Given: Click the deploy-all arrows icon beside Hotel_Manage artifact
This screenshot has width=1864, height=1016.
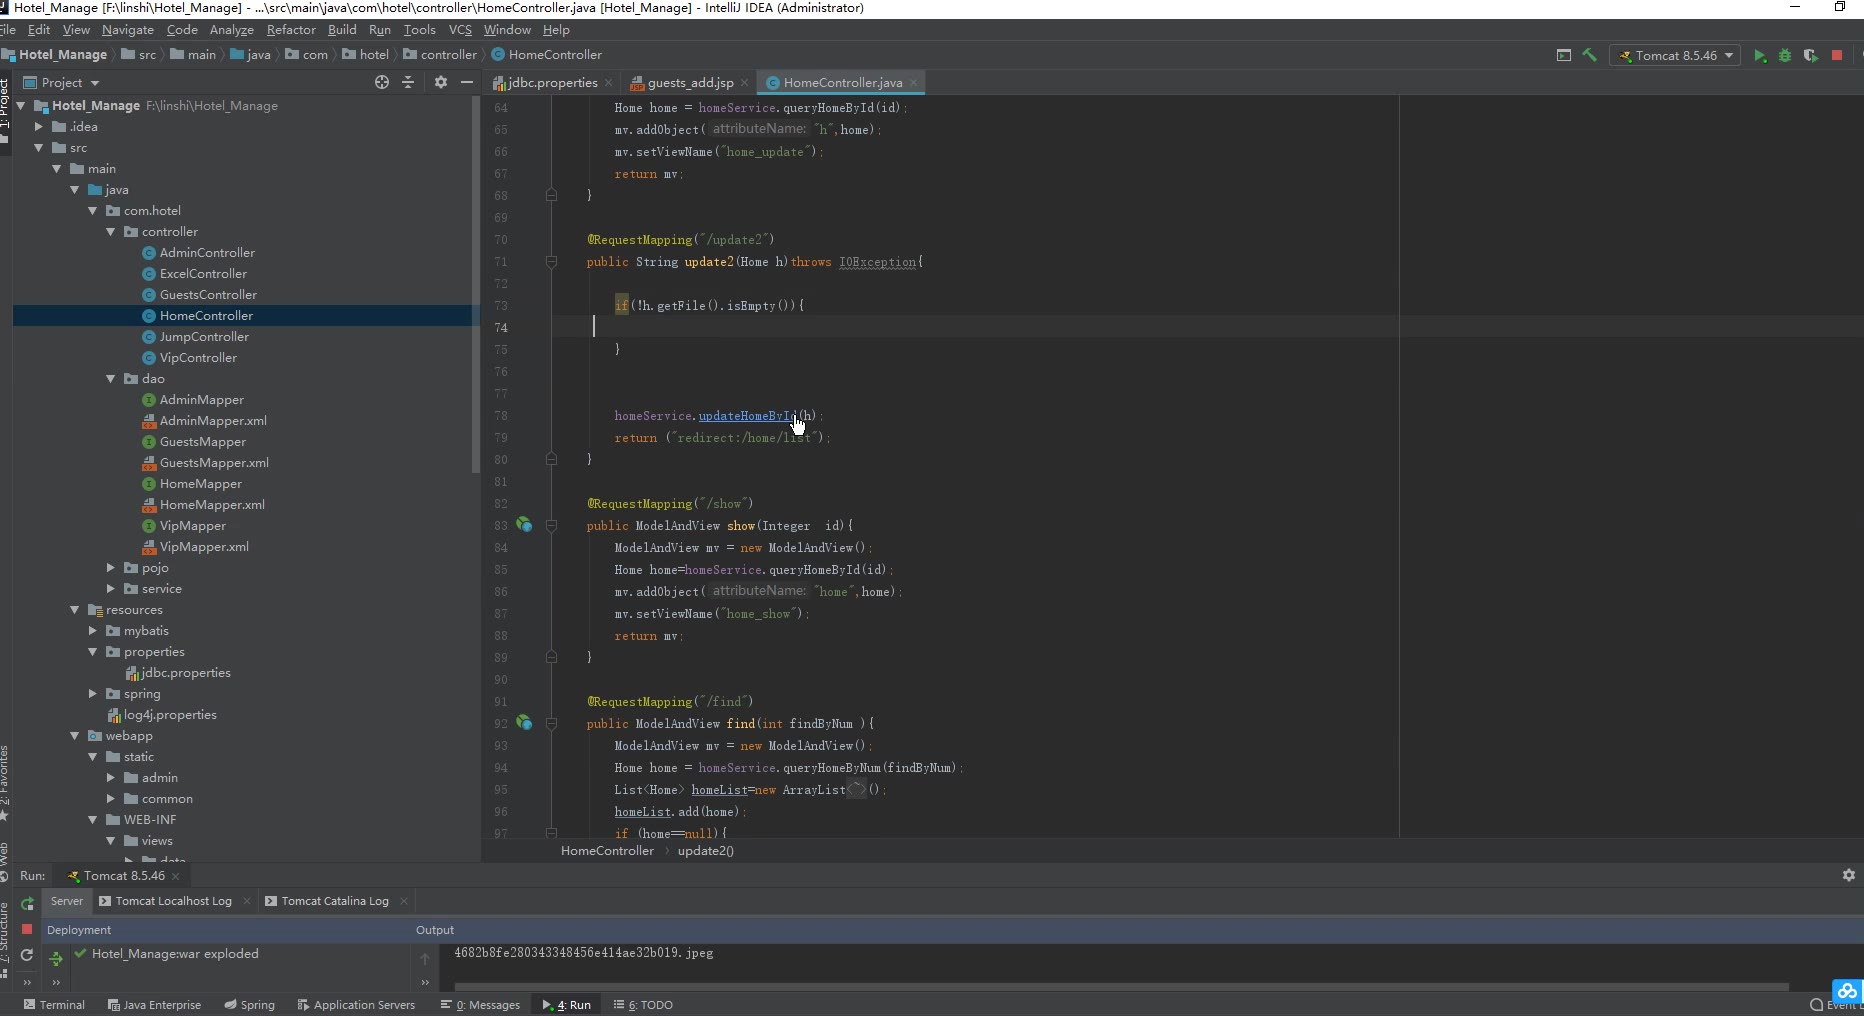Looking at the screenshot, I should 56,958.
